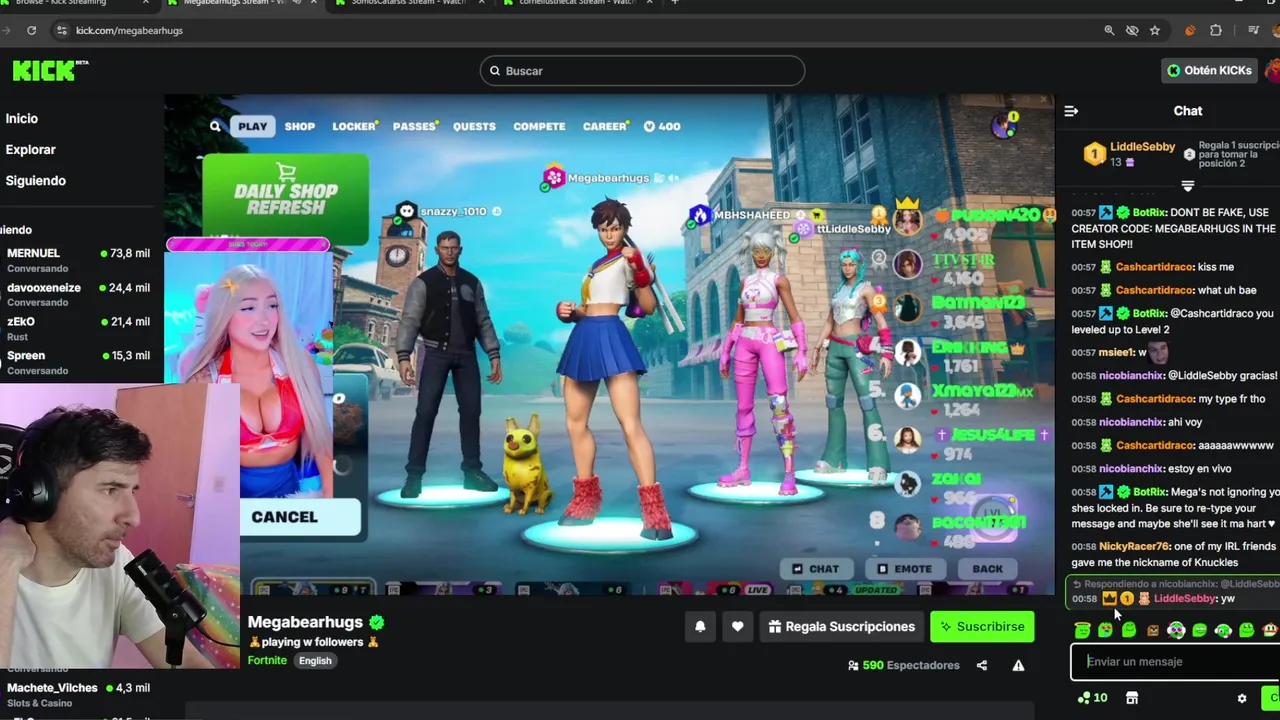The height and width of the screenshot is (720, 1280).
Task: Insert the headphones purple-eyed emote
Action: click(1176, 629)
